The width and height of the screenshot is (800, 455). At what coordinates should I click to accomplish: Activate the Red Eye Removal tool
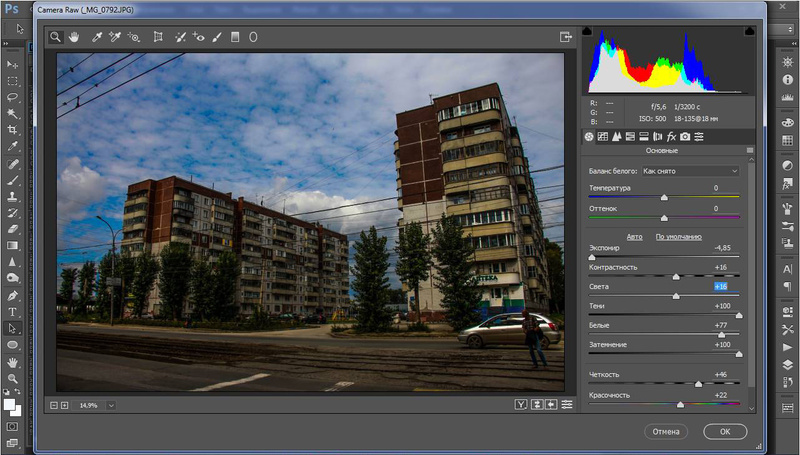coord(198,37)
